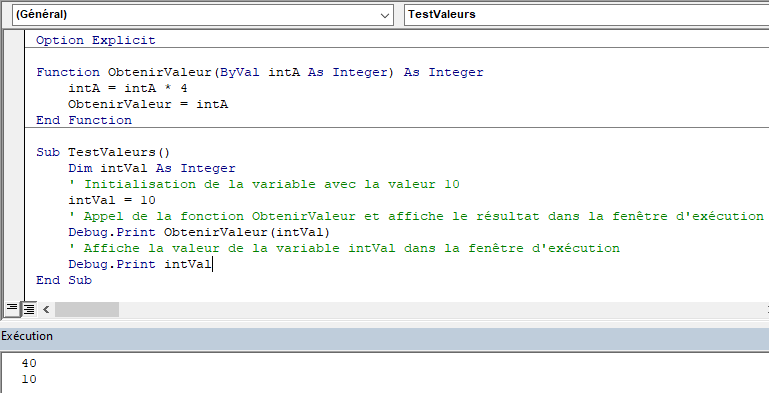Click the line ObtenirValeur = intA

click(148, 104)
